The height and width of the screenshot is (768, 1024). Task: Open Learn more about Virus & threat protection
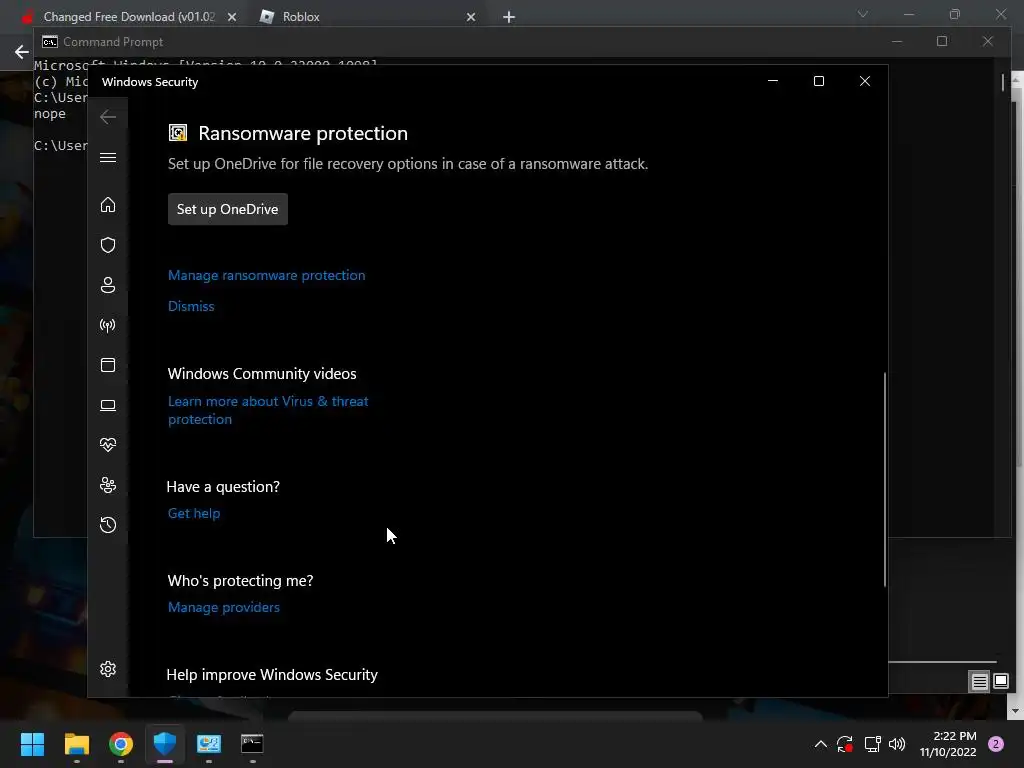(x=268, y=410)
